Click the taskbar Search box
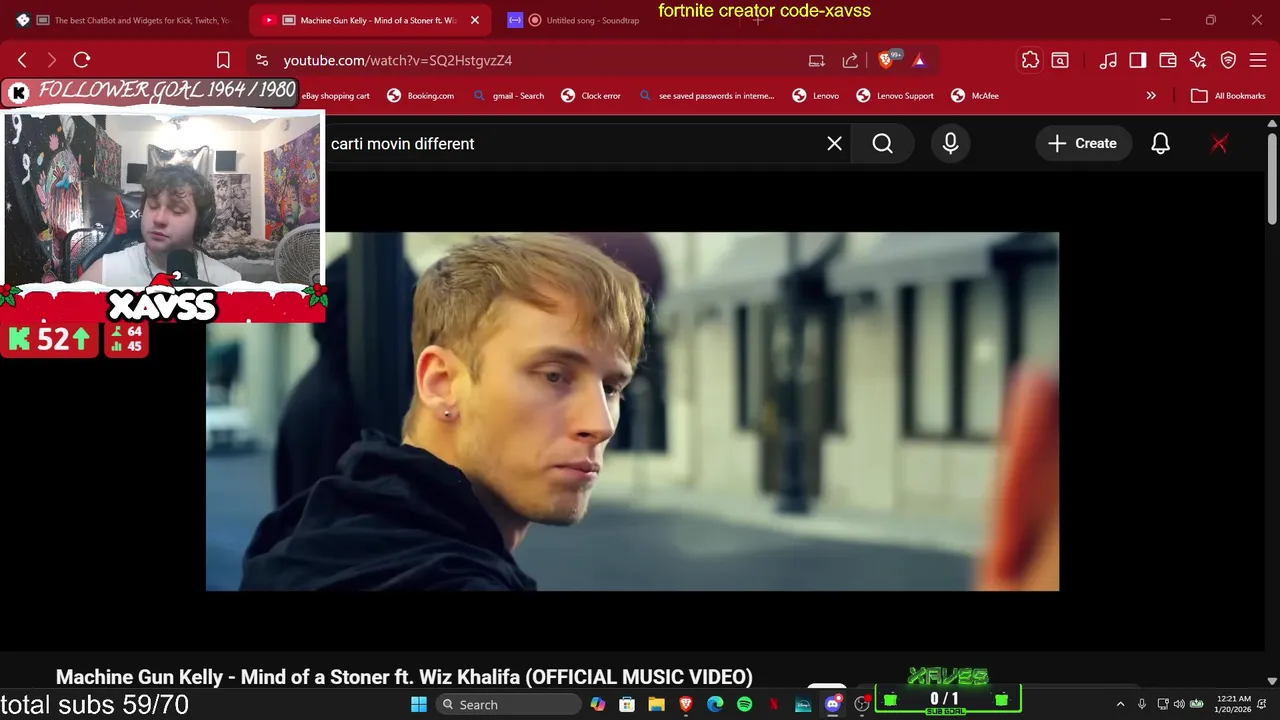This screenshot has height=720, width=1280. pos(508,705)
